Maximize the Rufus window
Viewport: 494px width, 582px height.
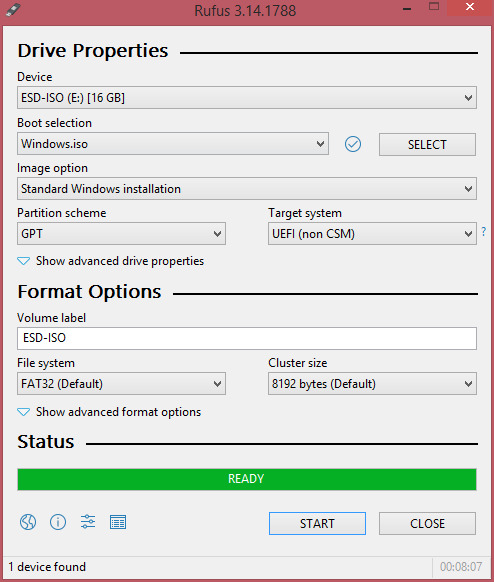[x=434, y=7]
